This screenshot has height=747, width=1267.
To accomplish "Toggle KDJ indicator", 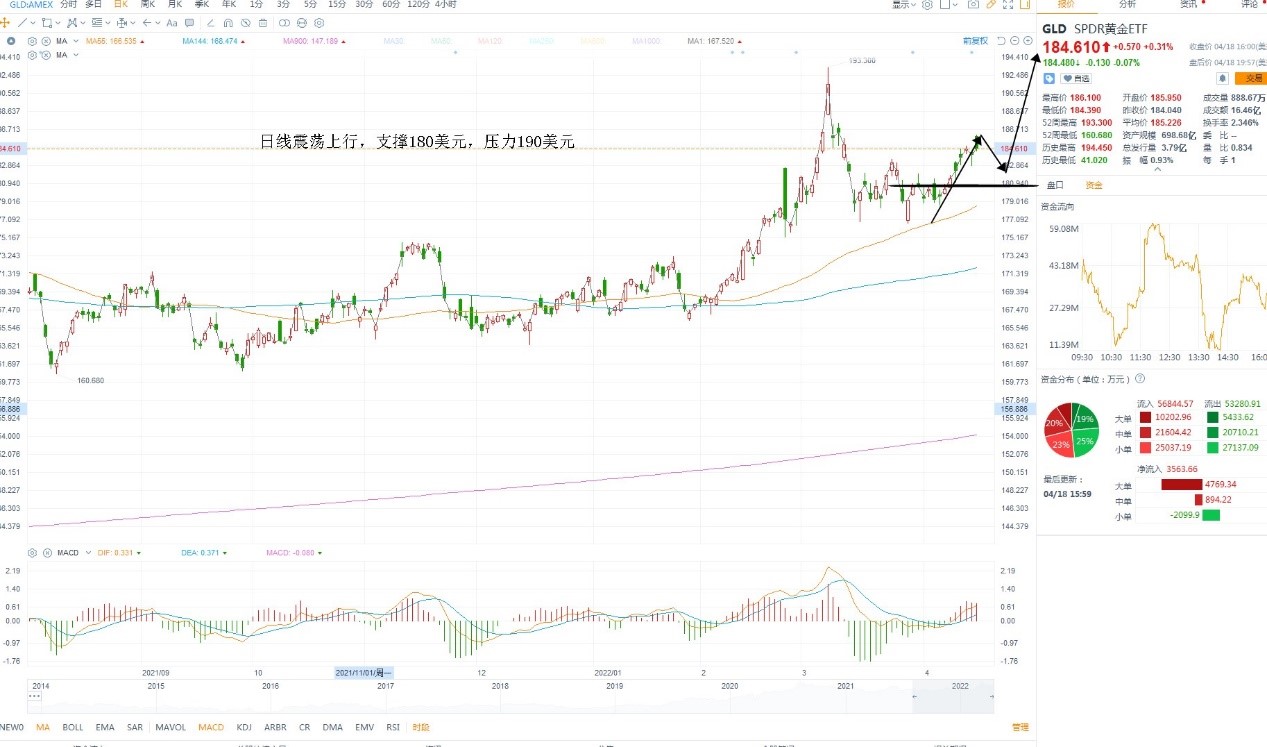I will [245, 727].
